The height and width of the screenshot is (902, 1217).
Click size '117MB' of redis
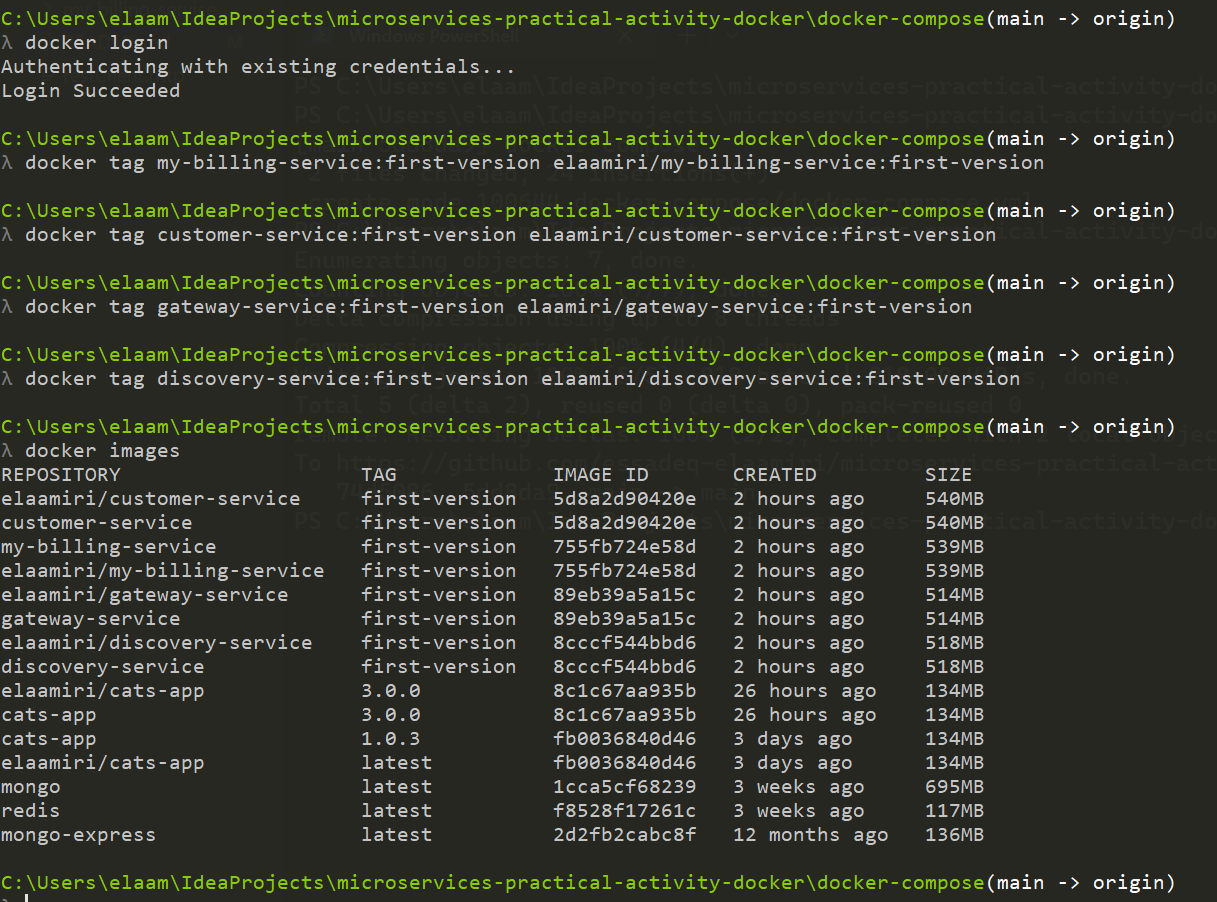[x=955, y=811]
